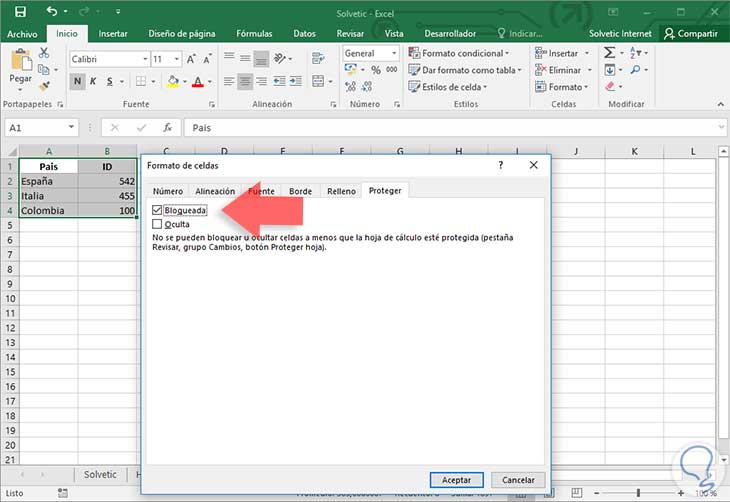Open the Calibri font name dropdown
Screen dimensions: 730x502
click(145, 59)
